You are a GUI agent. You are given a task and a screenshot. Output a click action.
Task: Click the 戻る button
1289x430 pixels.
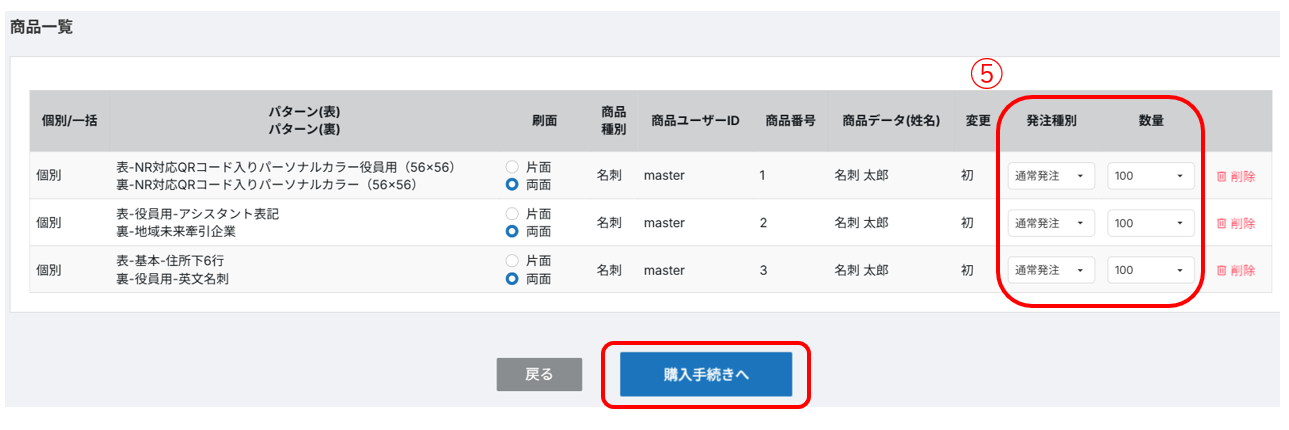click(539, 374)
